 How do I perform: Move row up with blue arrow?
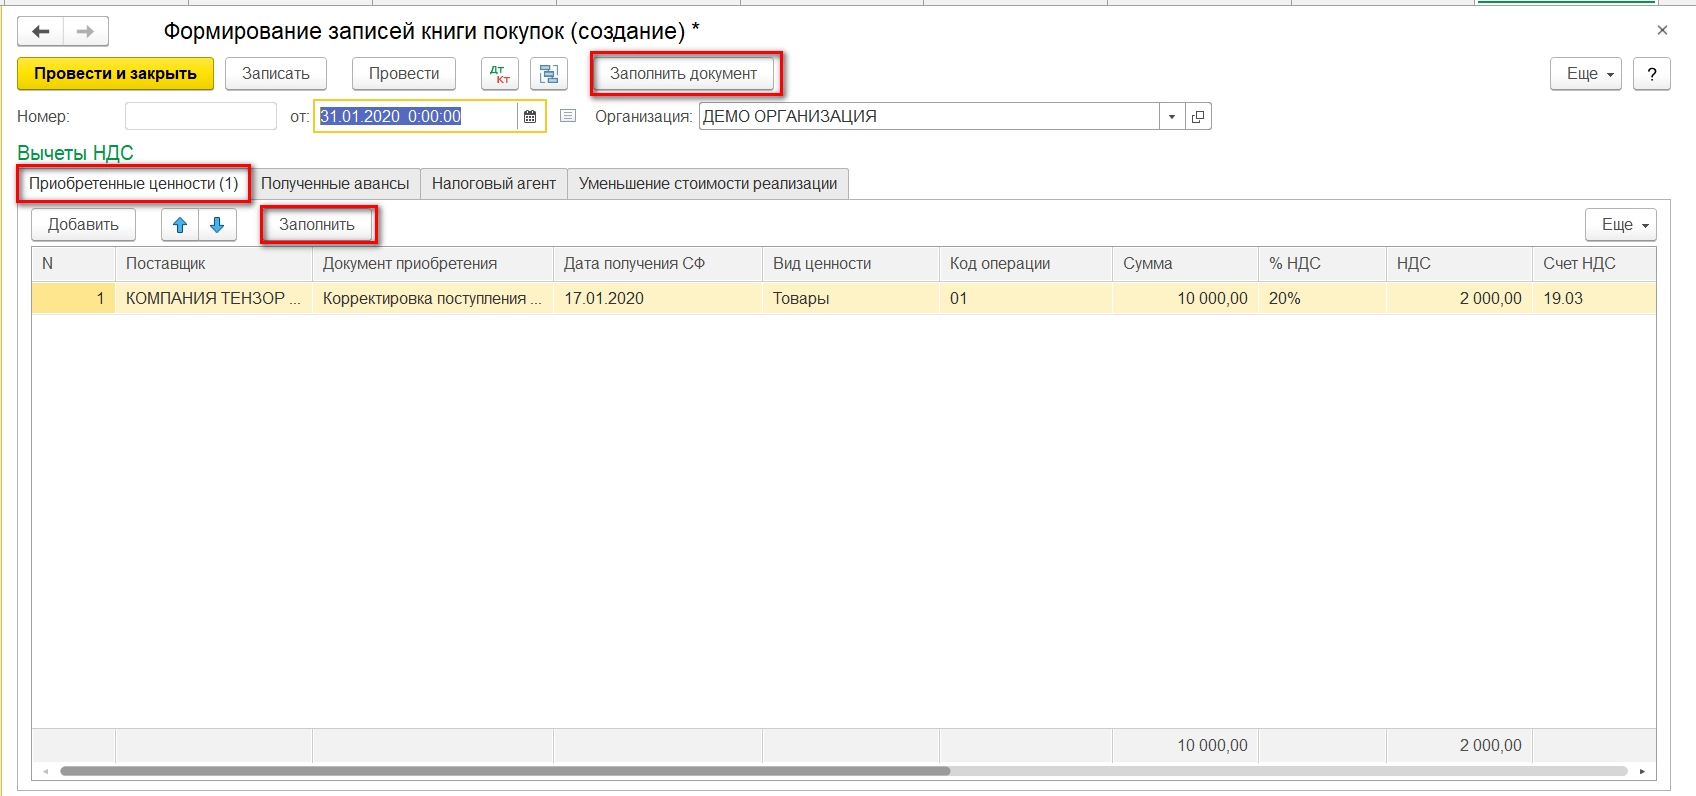click(180, 225)
